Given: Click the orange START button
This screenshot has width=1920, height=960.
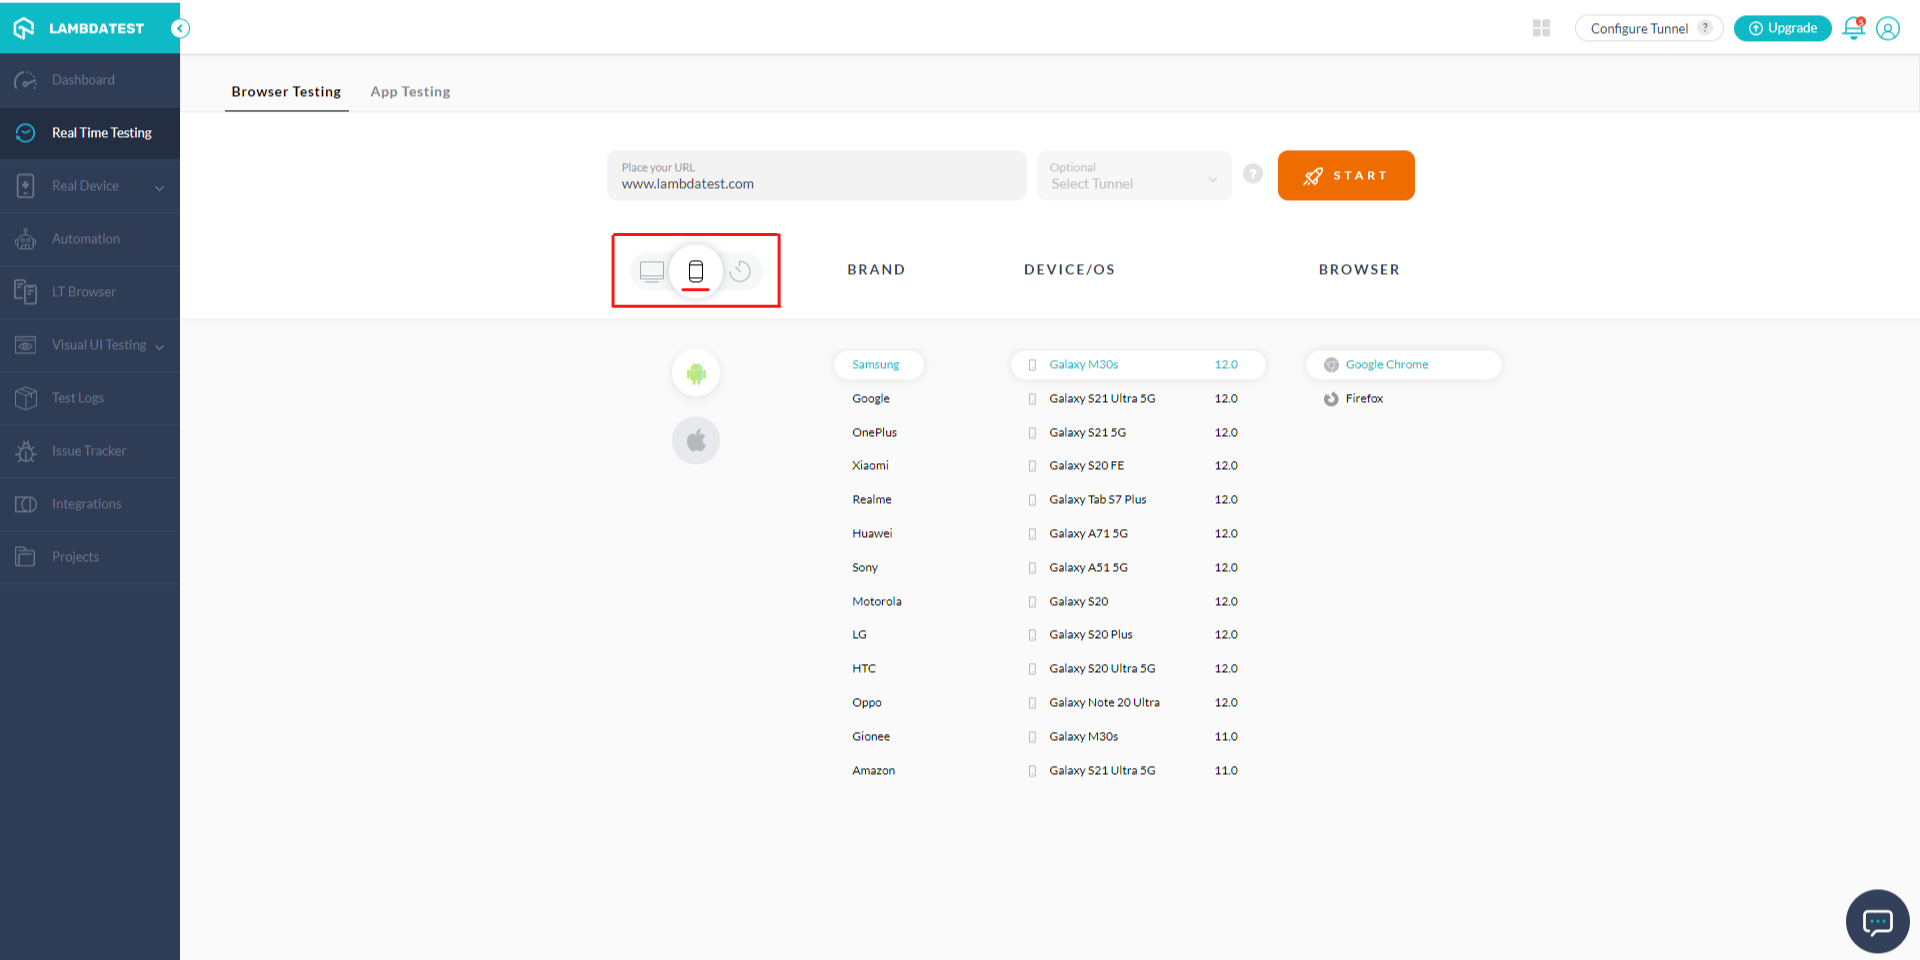Looking at the screenshot, I should tap(1345, 176).
